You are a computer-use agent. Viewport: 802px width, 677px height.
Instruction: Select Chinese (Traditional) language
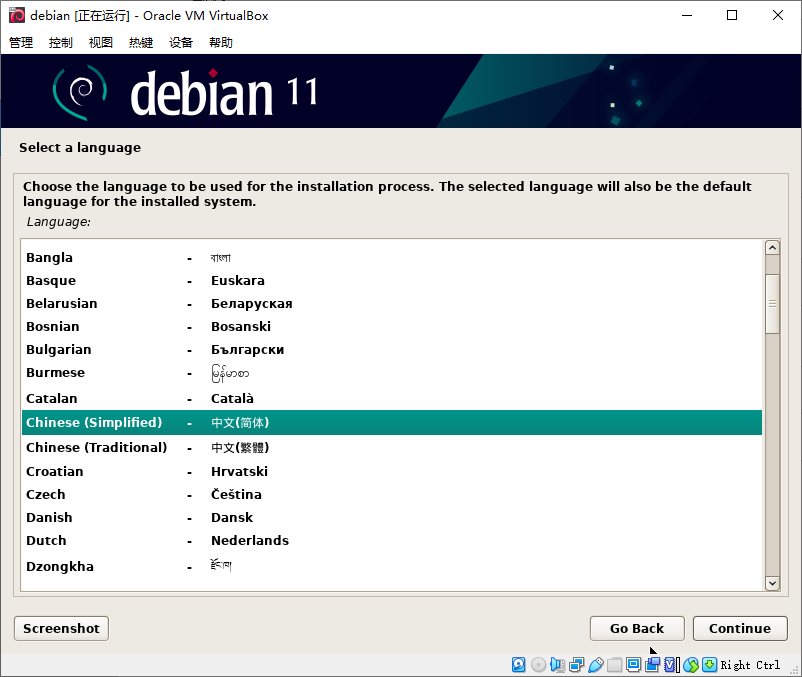392,447
